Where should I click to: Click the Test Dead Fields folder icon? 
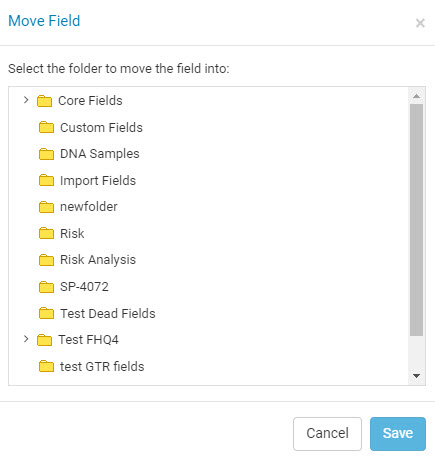tap(46, 313)
